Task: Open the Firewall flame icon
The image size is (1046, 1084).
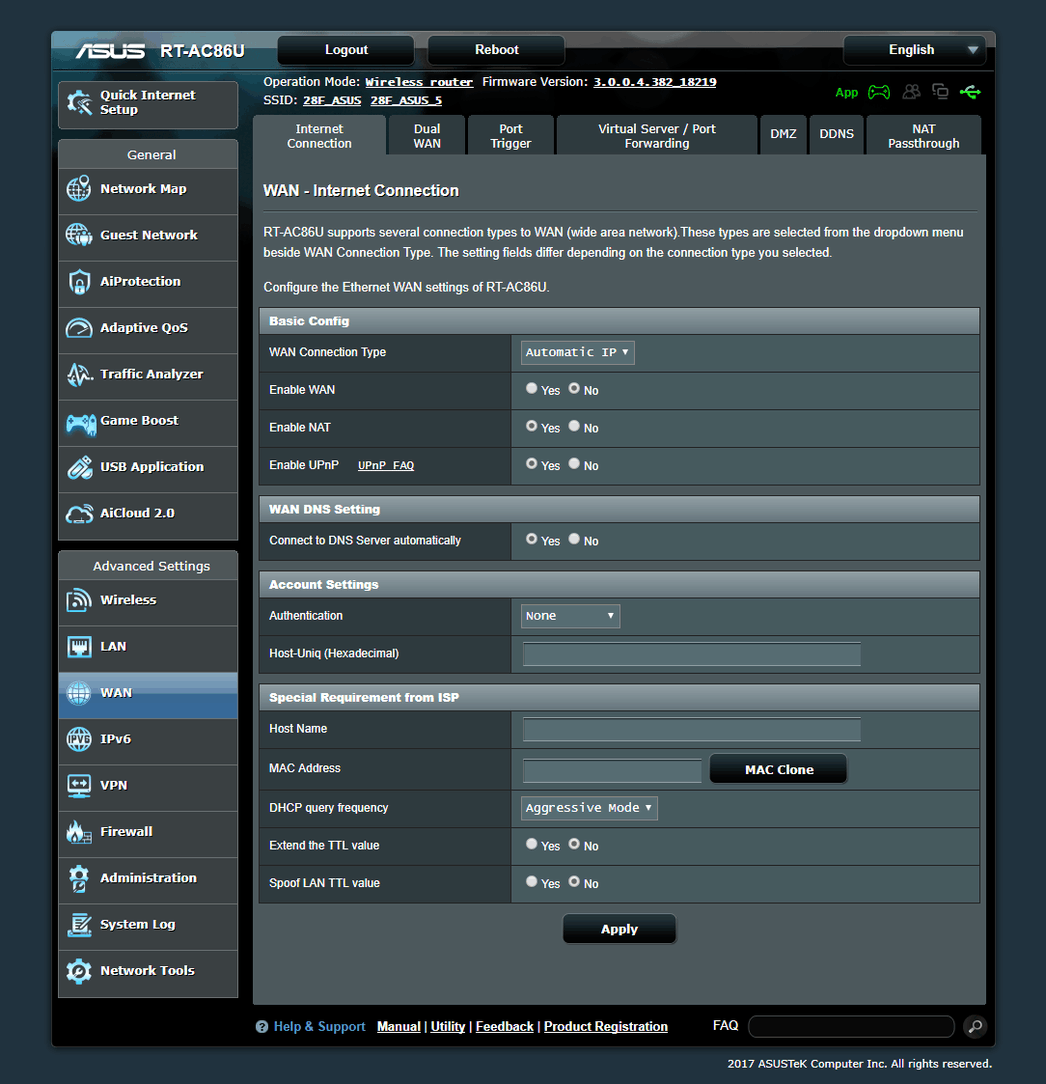Action: pos(79,832)
